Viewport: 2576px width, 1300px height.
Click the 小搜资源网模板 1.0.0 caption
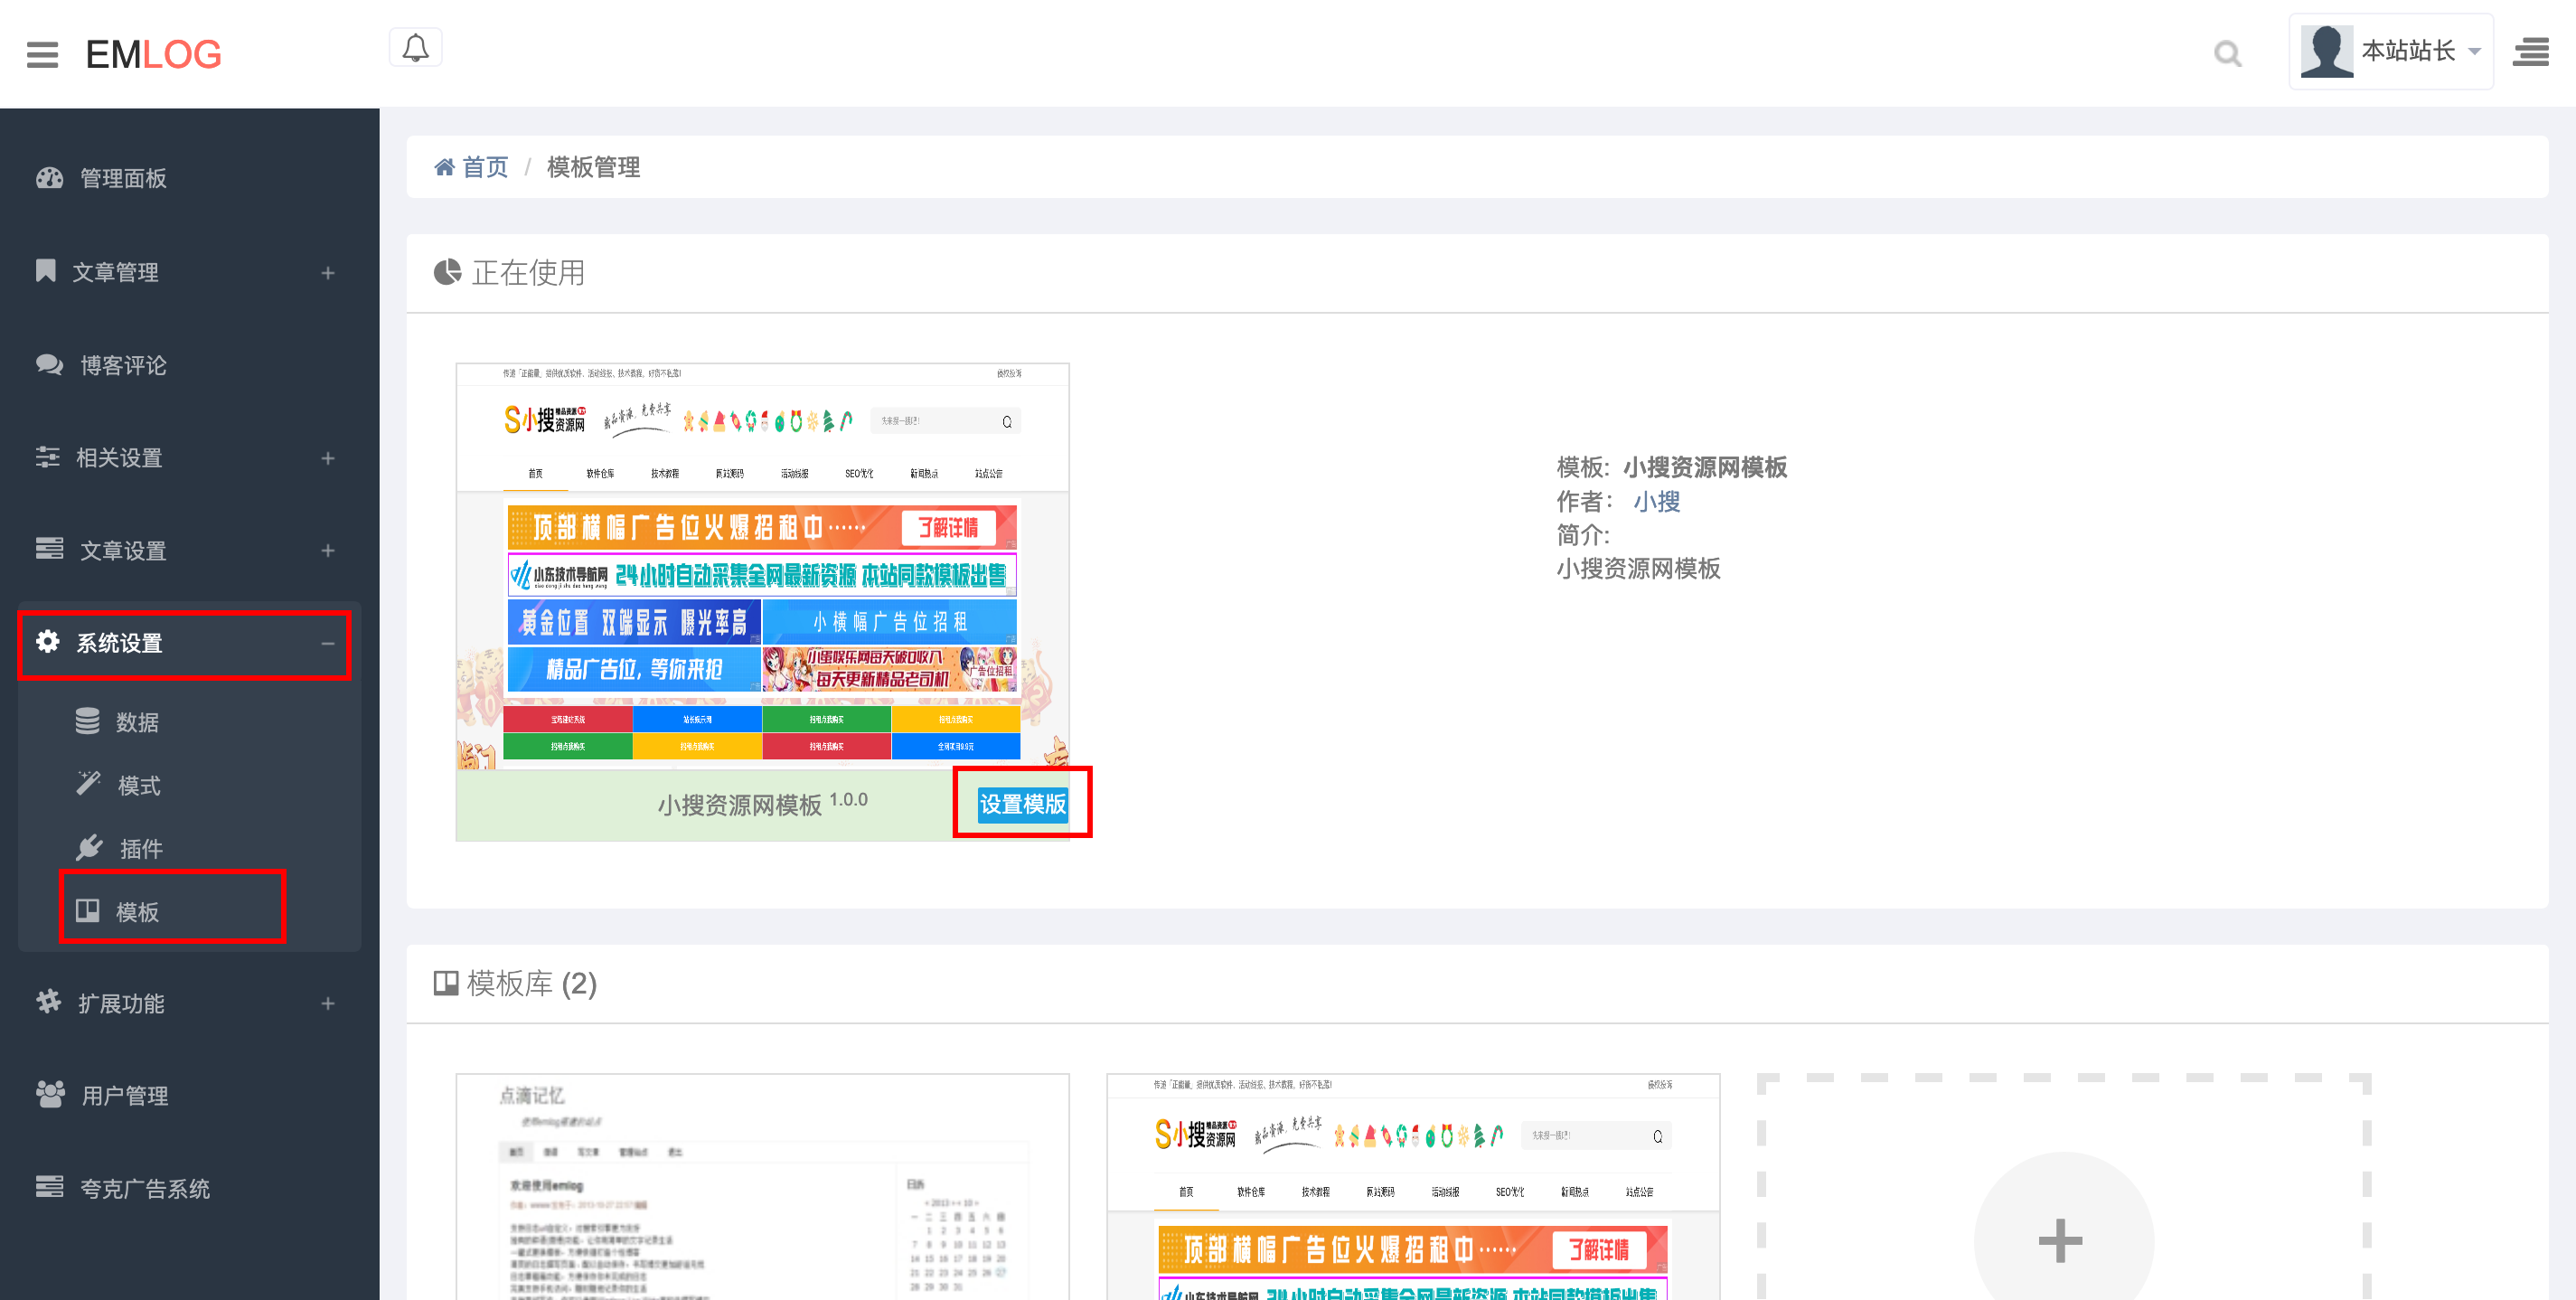pyautogui.click(x=763, y=803)
